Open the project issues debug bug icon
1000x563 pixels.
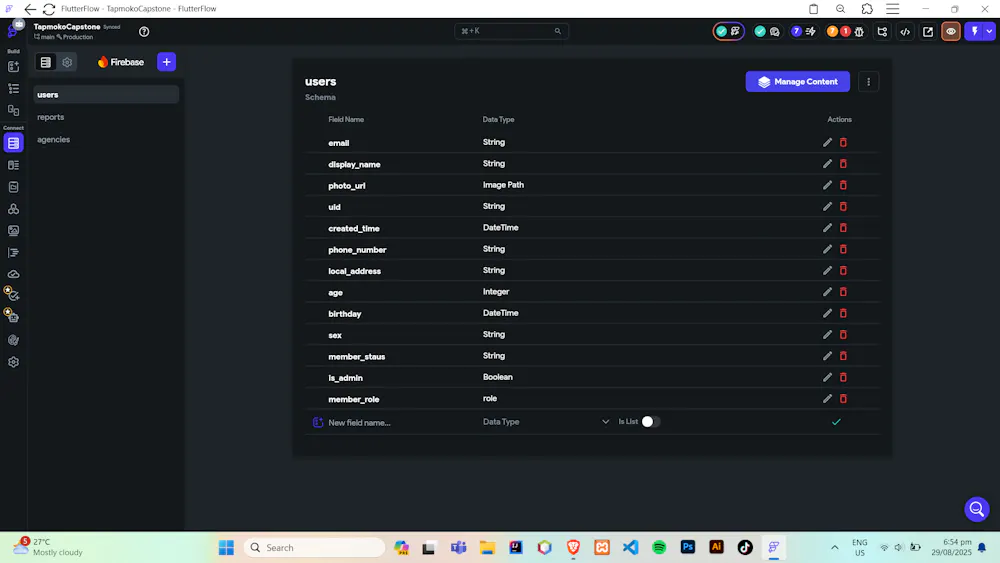(859, 31)
